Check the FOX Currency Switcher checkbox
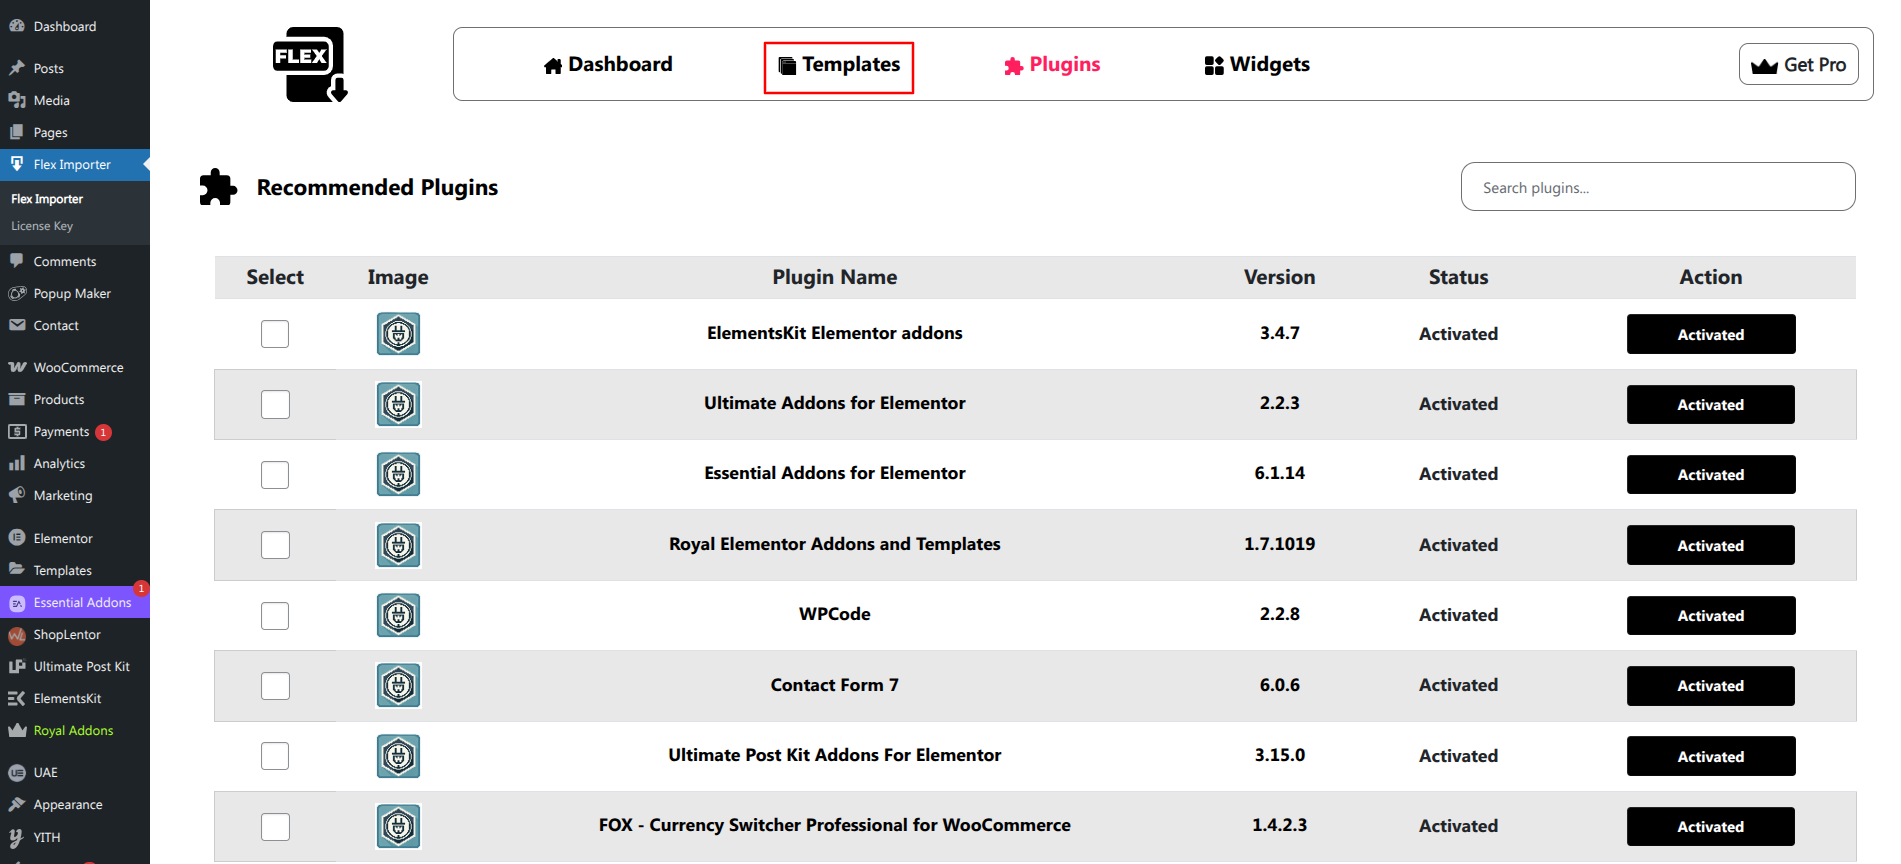This screenshot has height=864, width=1901. 275,826
